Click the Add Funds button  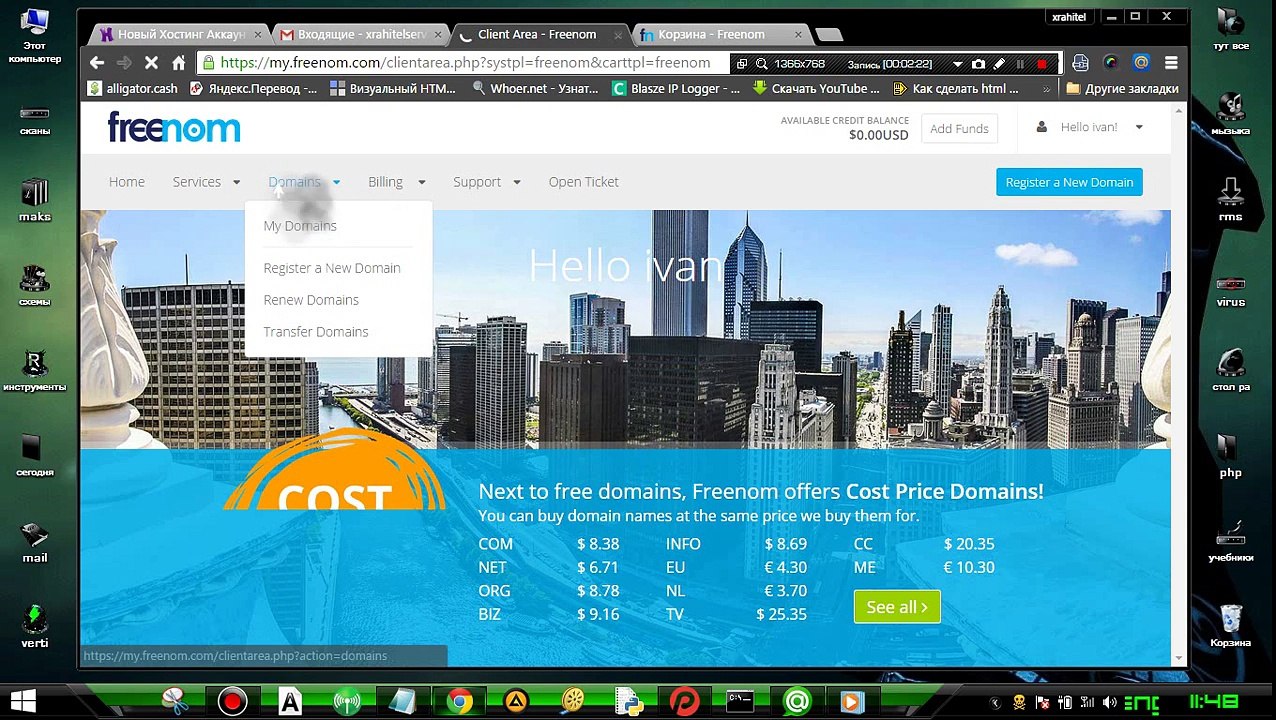pyautogui.click(x=959, y=128)
